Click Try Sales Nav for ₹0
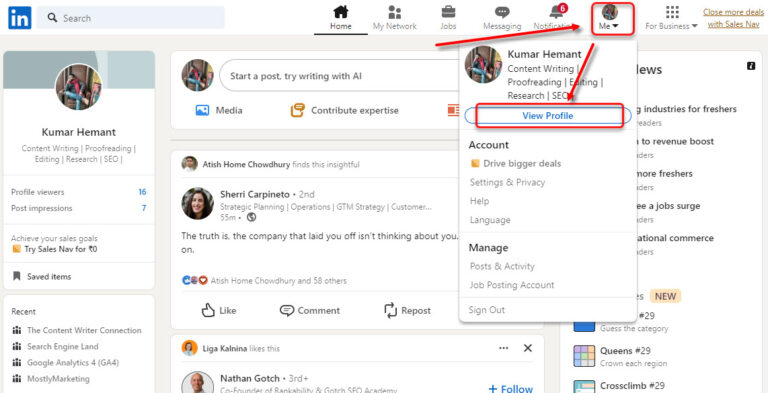The width and height of the screenshot is (768, 393). pos(55,249)
